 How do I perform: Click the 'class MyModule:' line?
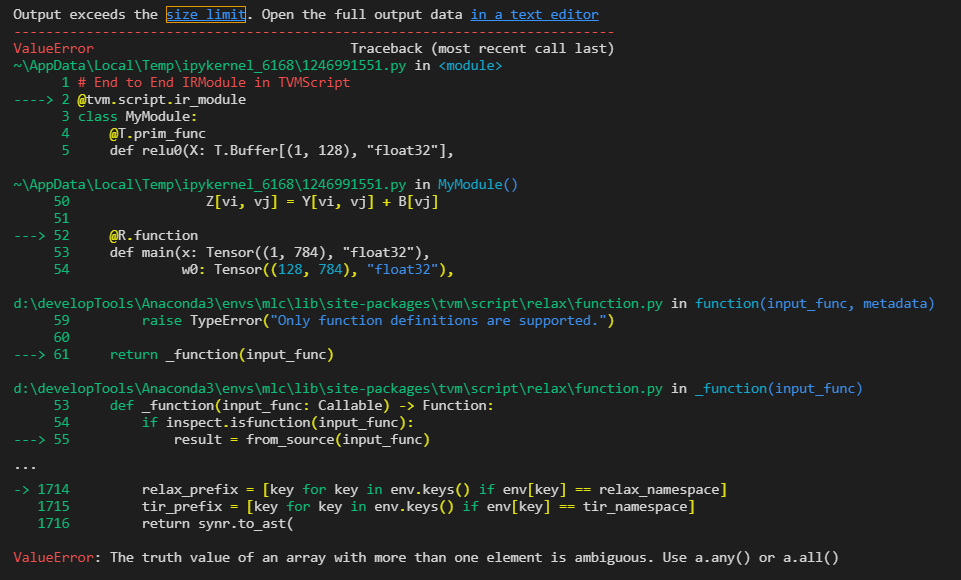tap(137, 116)
